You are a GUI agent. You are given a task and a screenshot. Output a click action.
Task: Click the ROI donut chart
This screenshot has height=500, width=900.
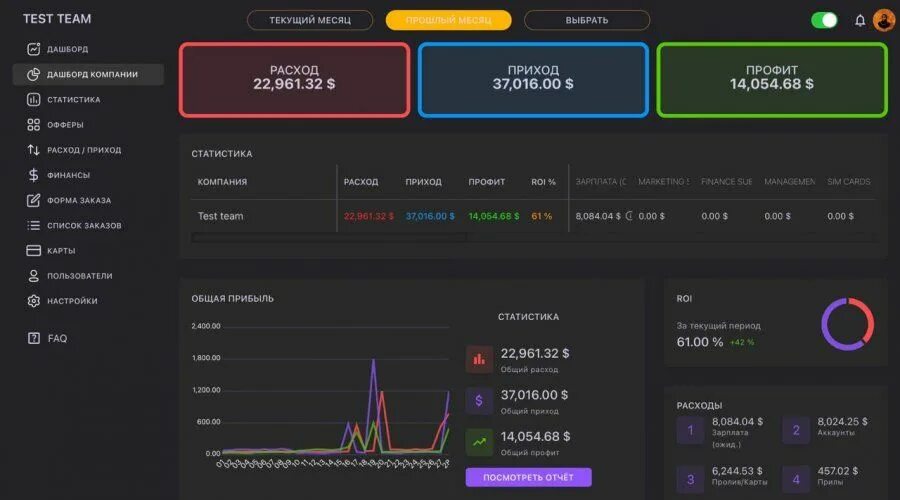(x=847, y=324)
